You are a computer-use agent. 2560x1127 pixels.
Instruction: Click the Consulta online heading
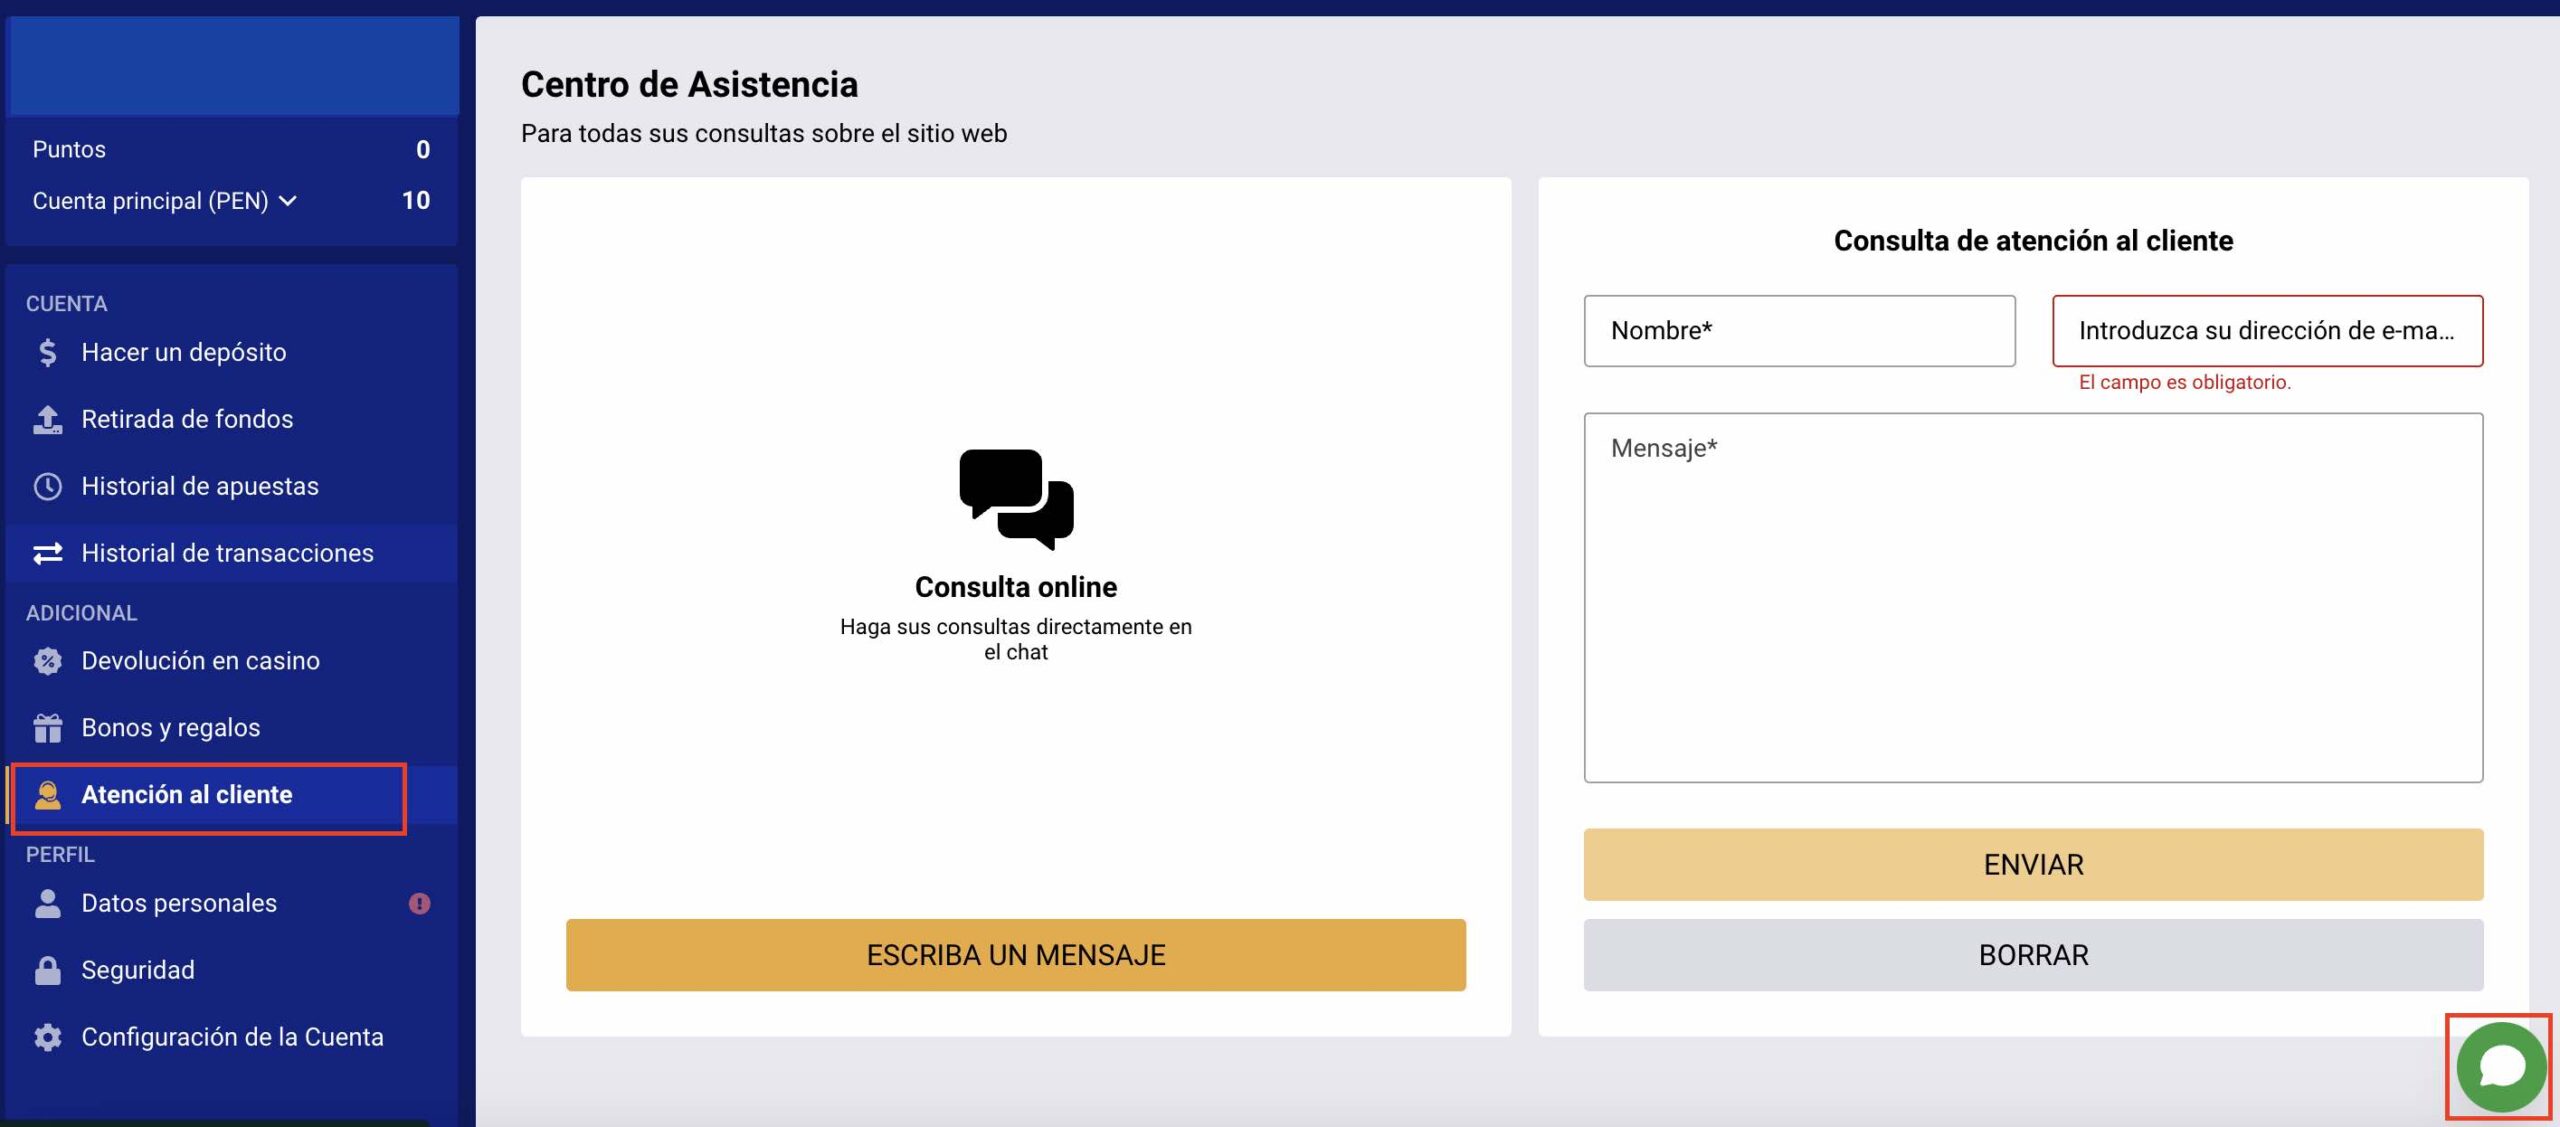click(1016, 587)
